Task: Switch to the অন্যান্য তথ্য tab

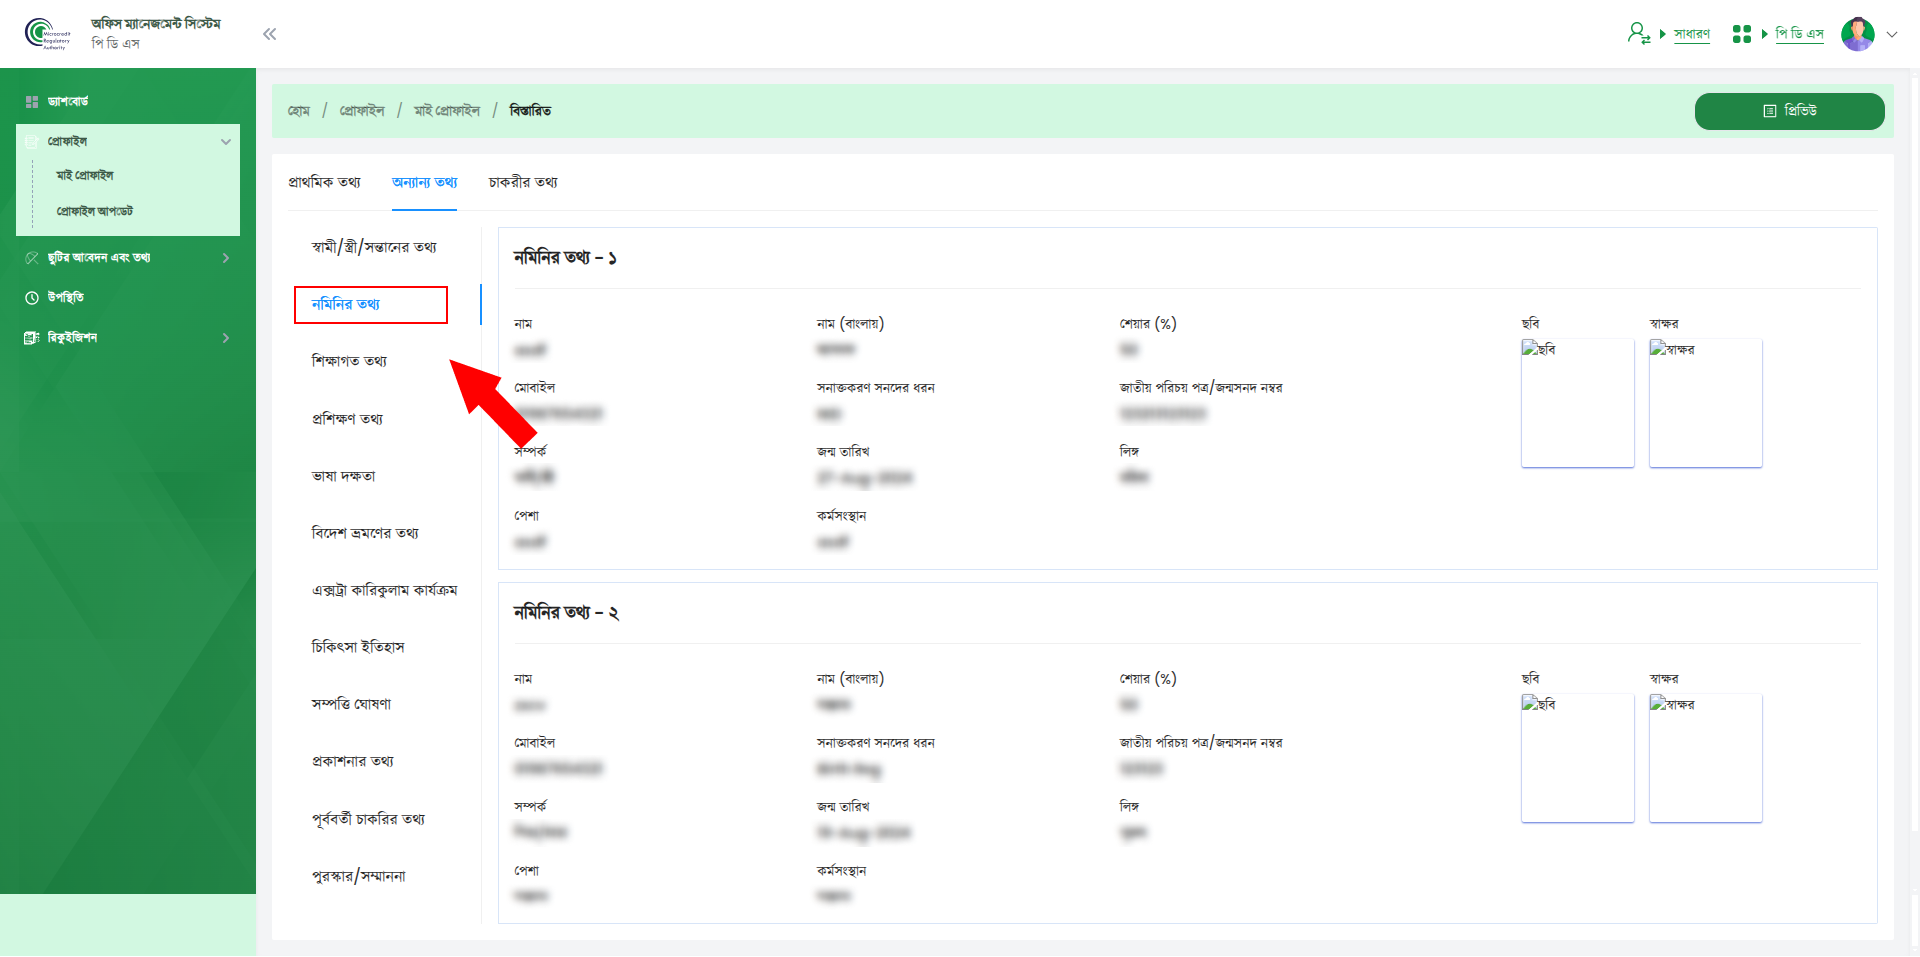Action: pos(424,182)
